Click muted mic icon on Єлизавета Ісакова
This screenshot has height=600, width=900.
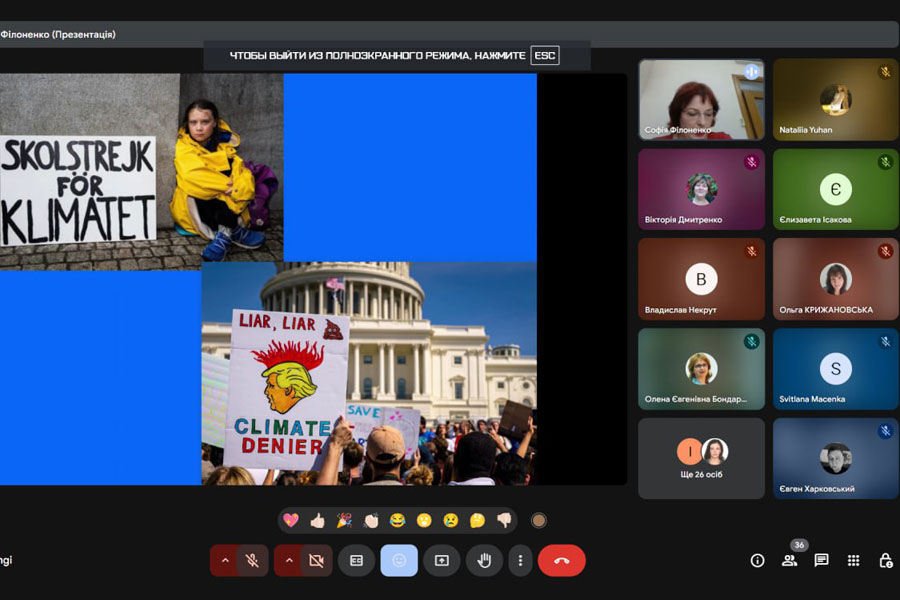coord(886,162)
